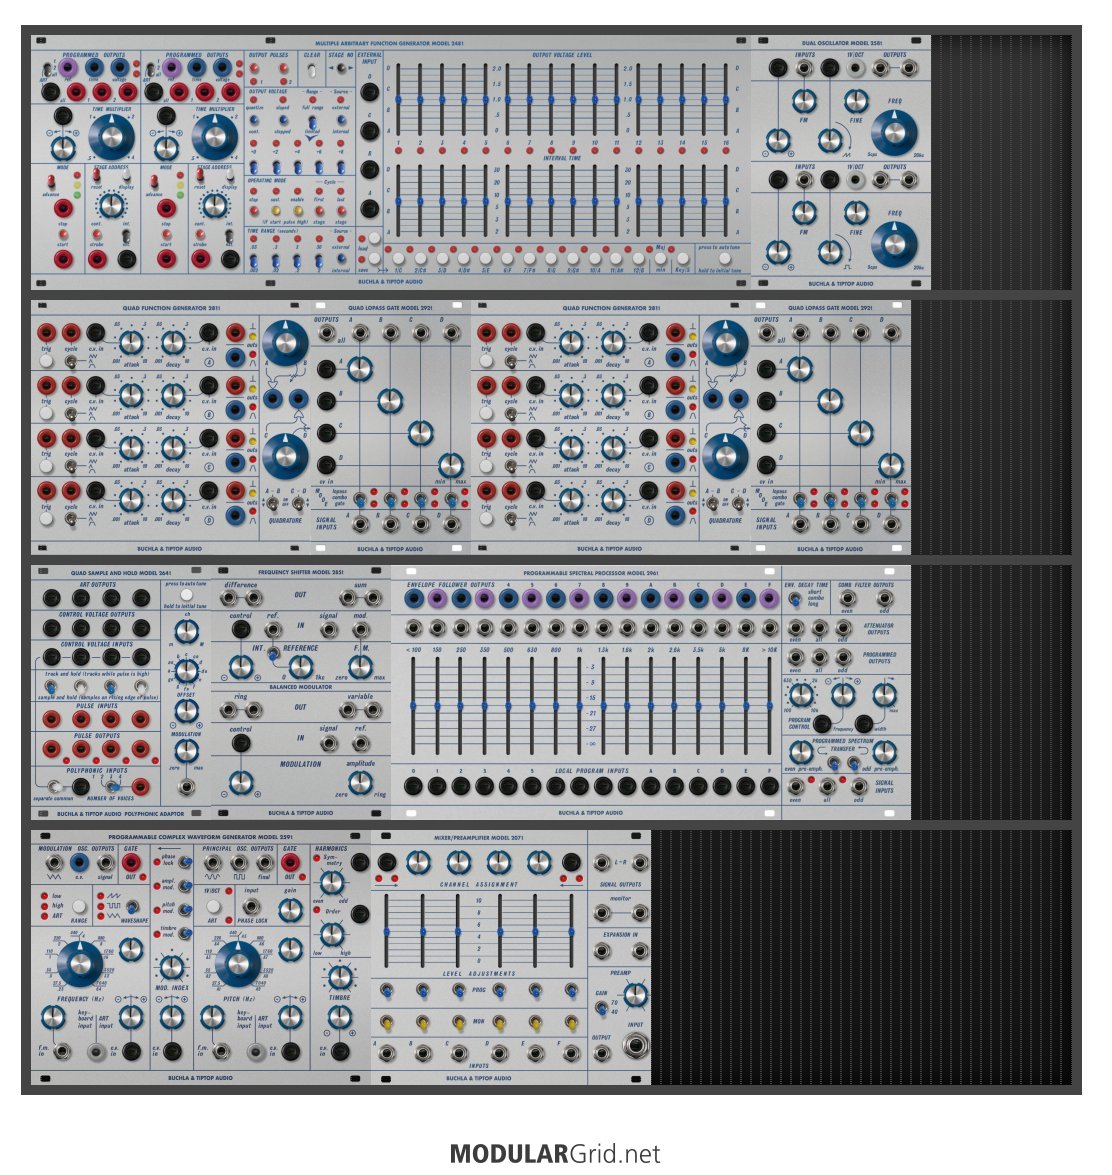
Task: Click the preamp OUTPUT jack
Action: pyautogui.click(x=602, y=1054)
